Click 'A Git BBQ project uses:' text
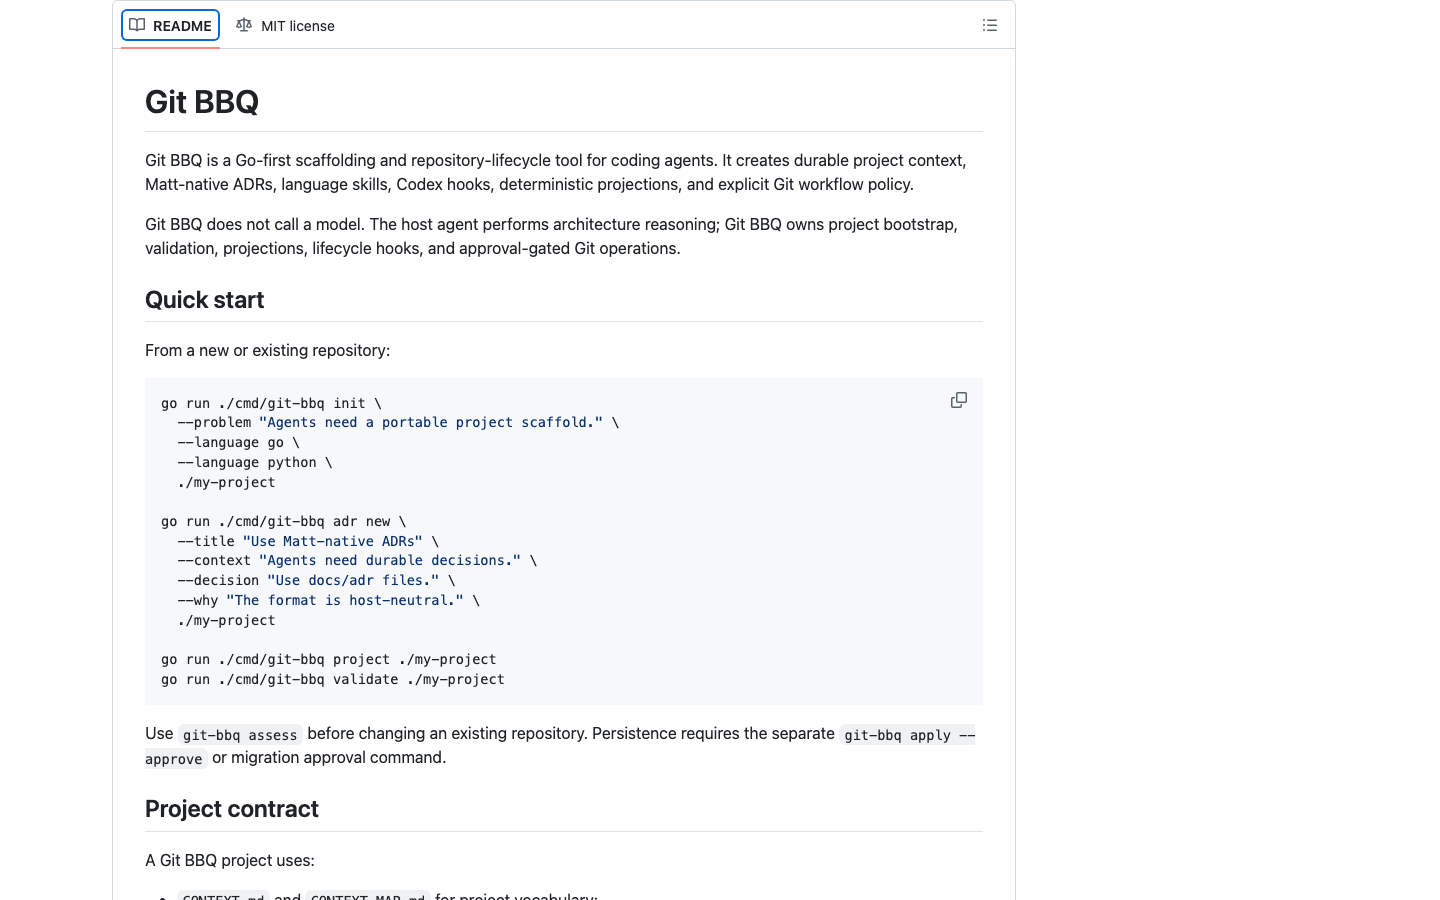The height and width of the screenshot is (900, 1440). coord(230,860)
